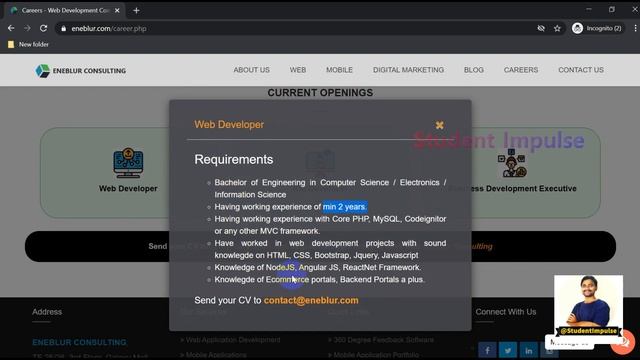The width and height of the screenshot is (640, 360).
Task: Open the DIGITAL MARKETING menu item
Action: pos(408,70)
